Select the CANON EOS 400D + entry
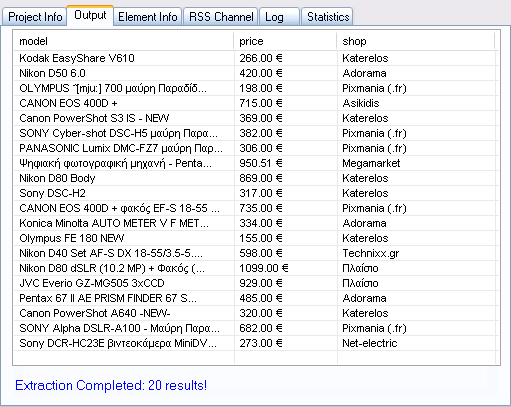Screen dimensions: 511x407 255,103
